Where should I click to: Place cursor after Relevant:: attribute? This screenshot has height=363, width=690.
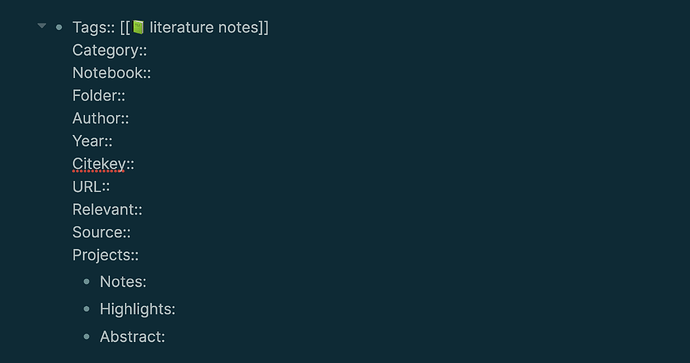(x=143, y=209)
